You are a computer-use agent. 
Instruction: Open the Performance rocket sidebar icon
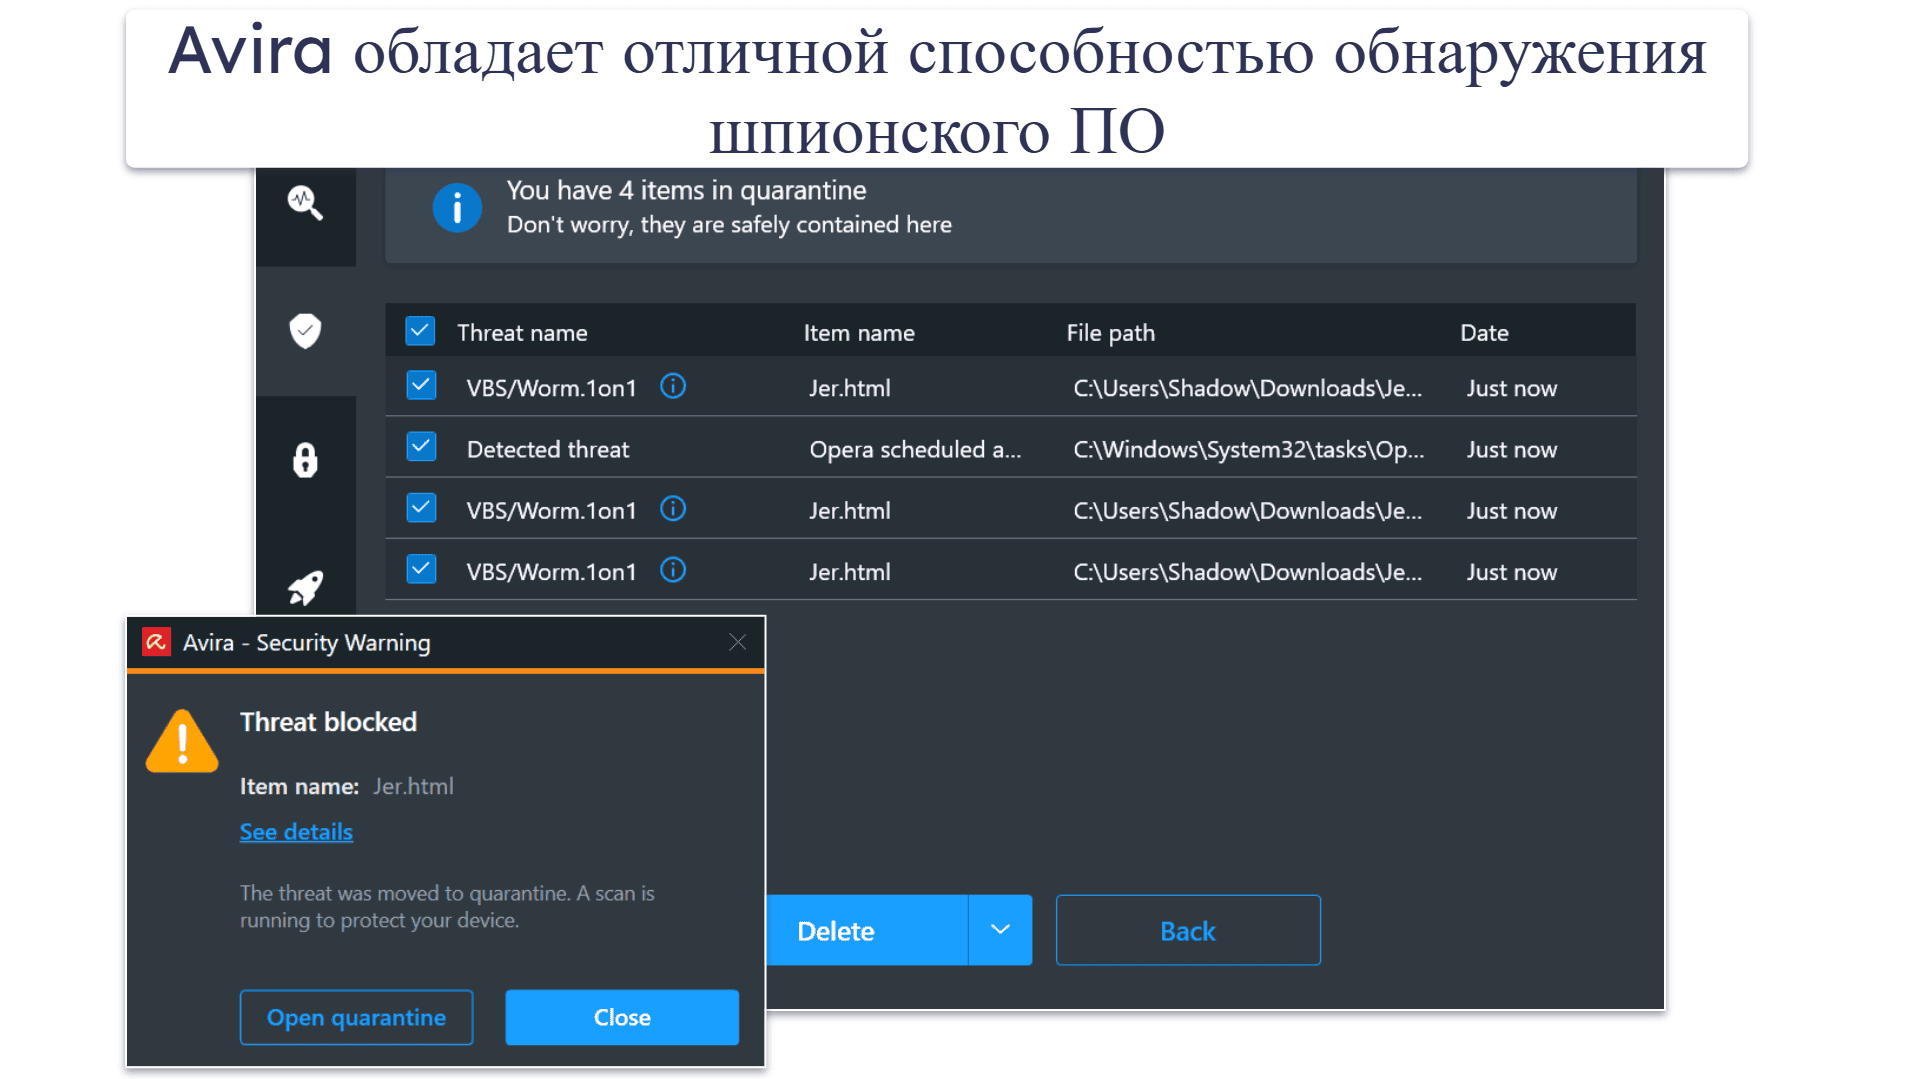click(x=305, y=588)
